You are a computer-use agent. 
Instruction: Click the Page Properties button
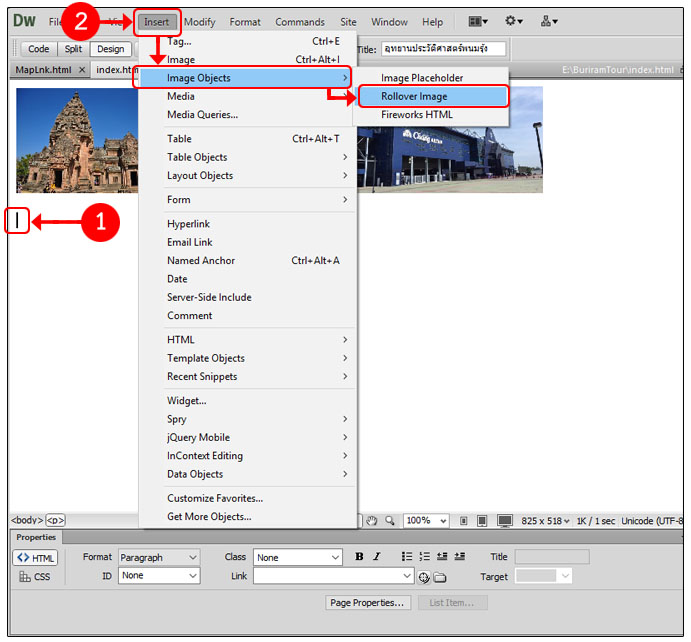point(368,603)
